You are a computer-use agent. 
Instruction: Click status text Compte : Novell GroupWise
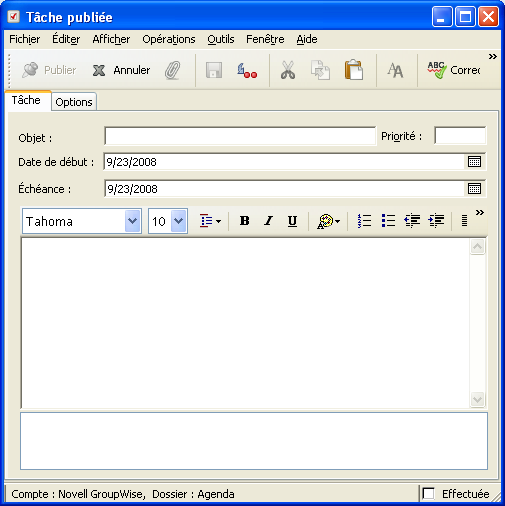78,494
